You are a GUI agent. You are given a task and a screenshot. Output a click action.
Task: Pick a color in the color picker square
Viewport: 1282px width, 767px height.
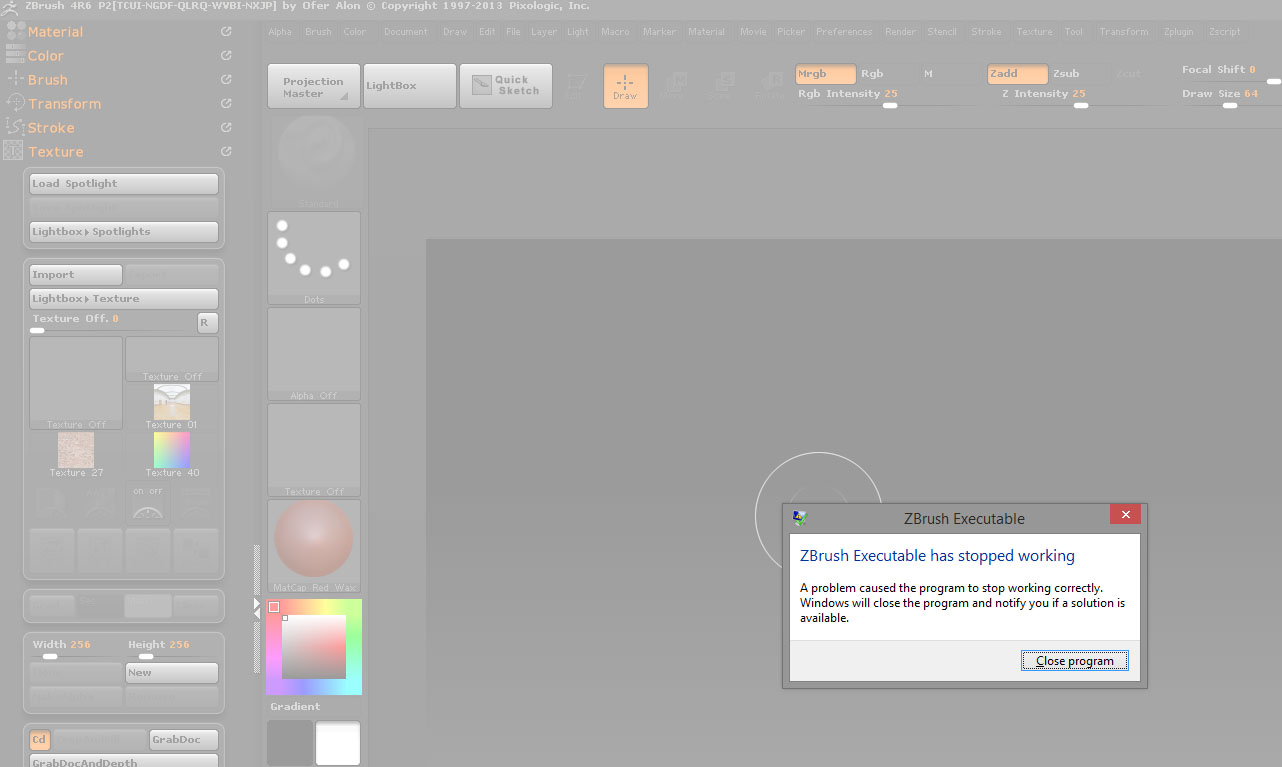[314, 647]
